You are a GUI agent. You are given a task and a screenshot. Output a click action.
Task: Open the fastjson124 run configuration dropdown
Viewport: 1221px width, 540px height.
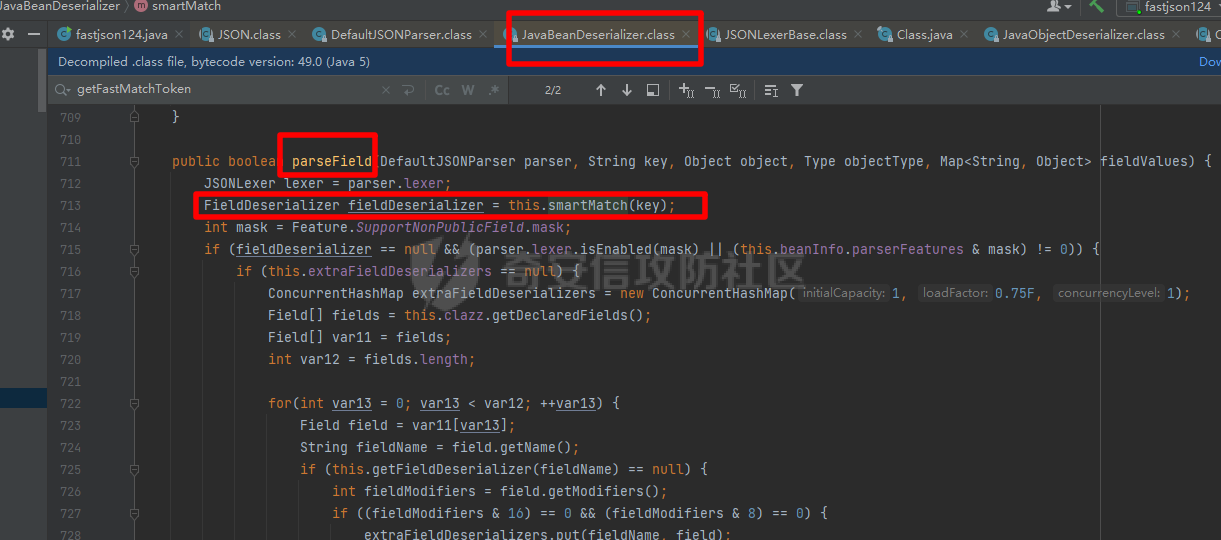point(1175,7)
